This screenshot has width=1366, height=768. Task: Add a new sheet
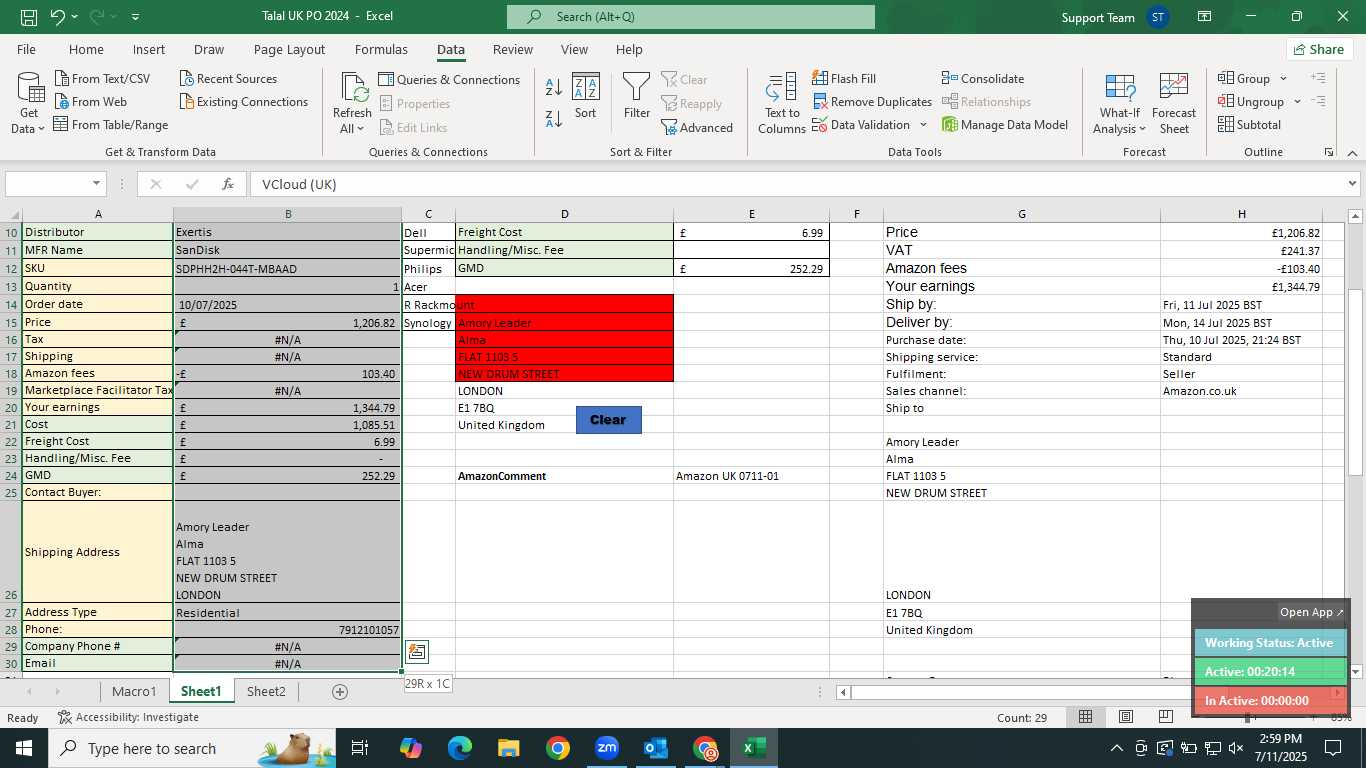coord(339,692)
